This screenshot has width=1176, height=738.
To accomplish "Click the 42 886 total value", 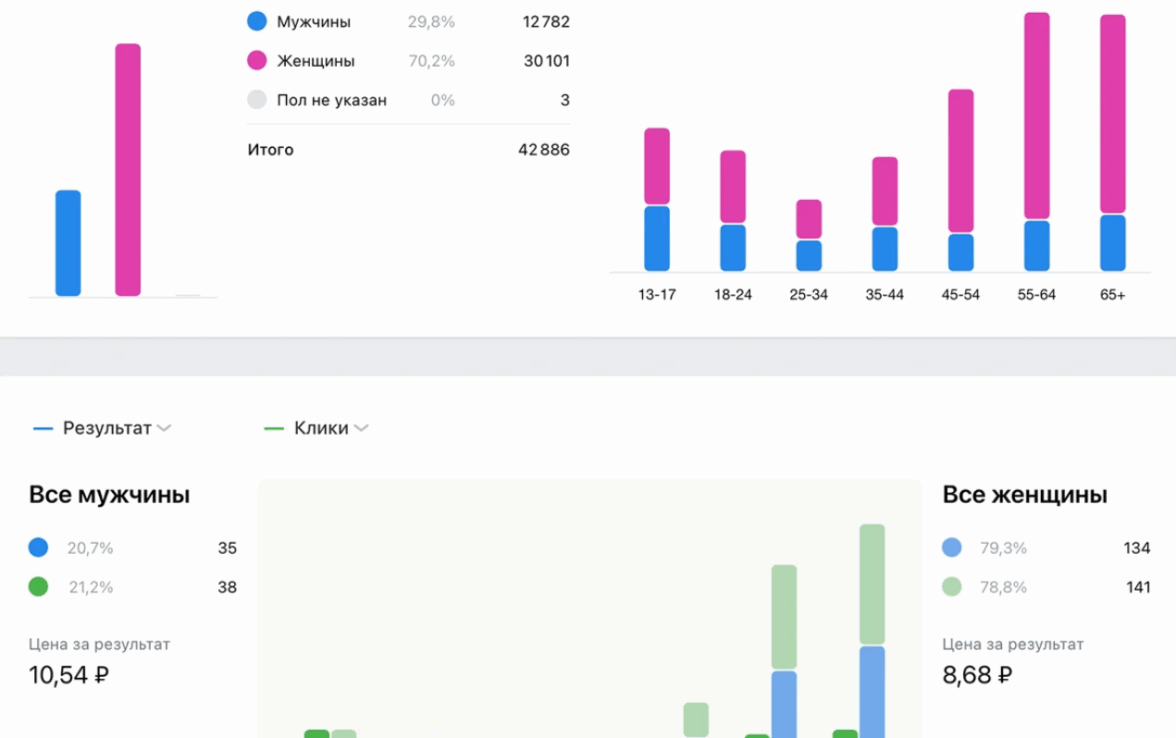I will pyautogui.click(x=544, y=149).
